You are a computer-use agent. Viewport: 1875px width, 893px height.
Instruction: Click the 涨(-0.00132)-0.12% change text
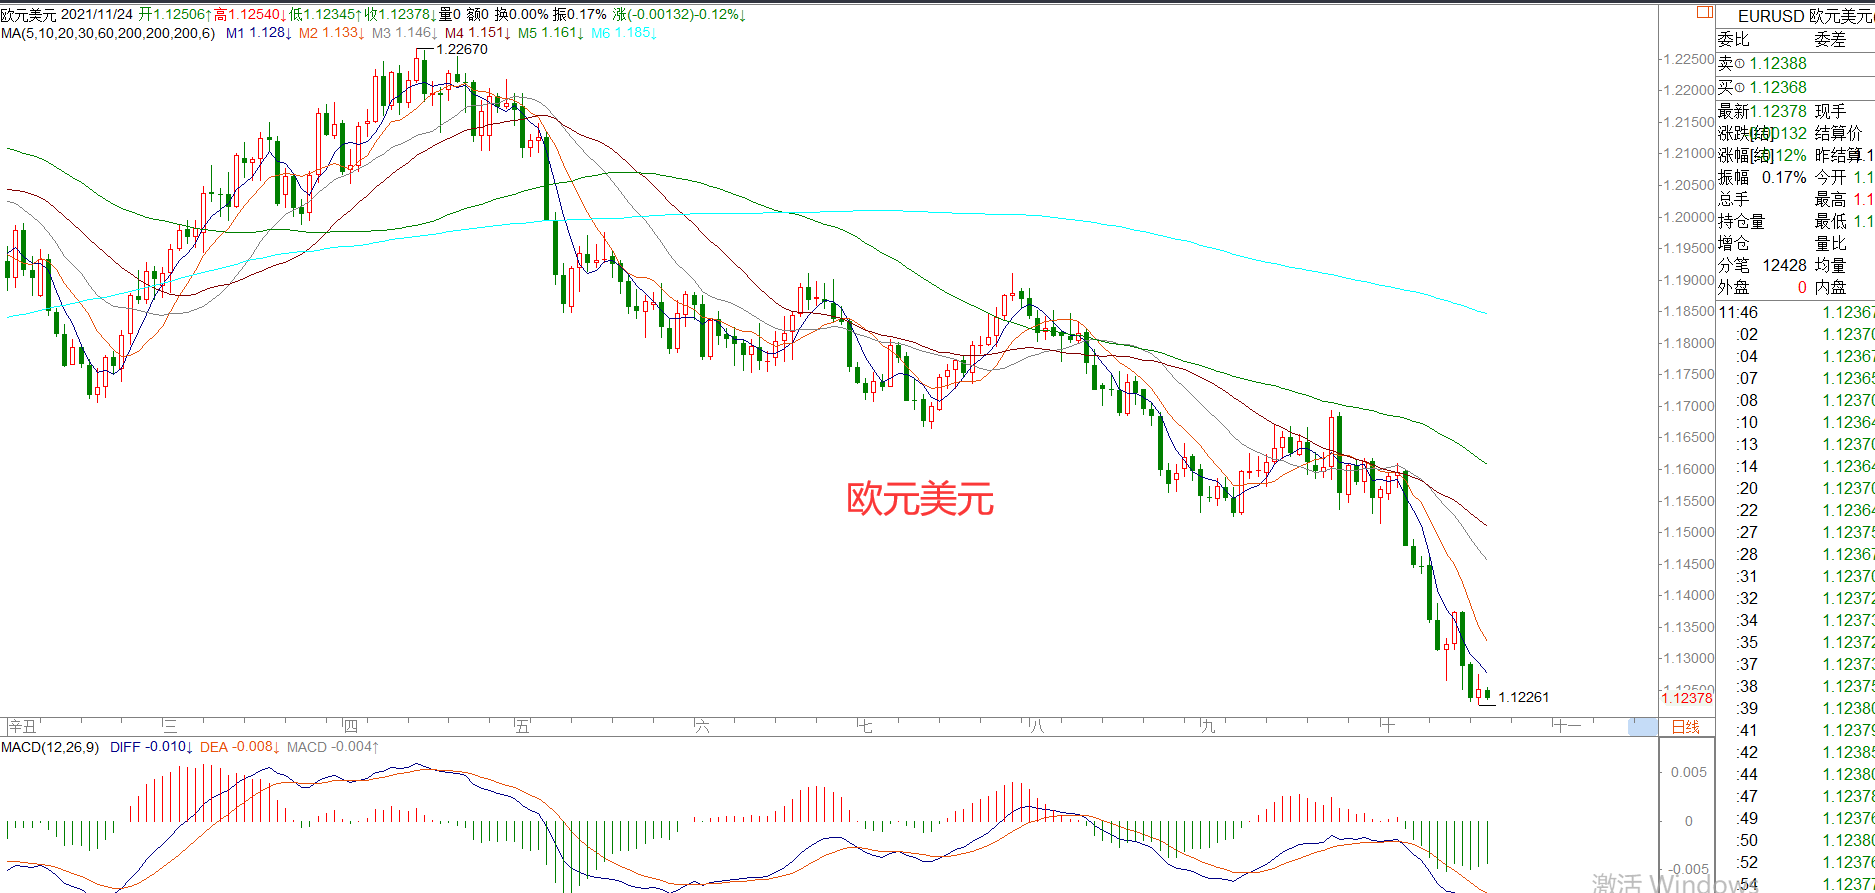tap(679, 15)
